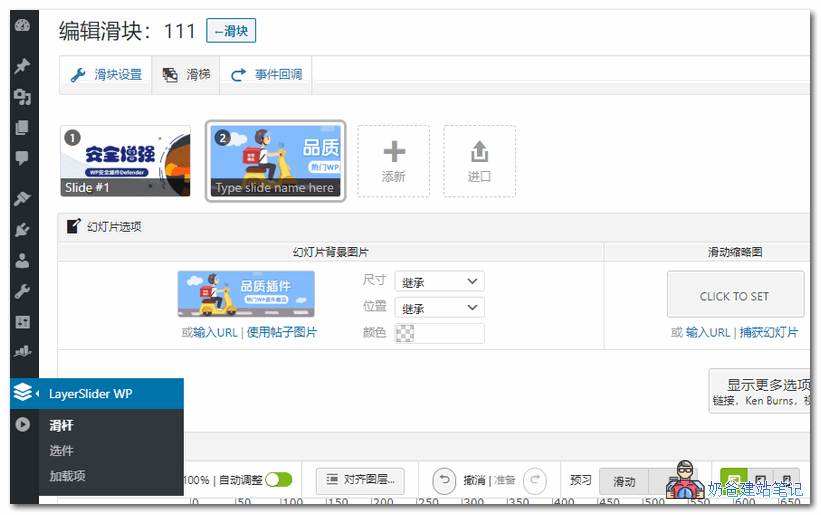Click 显示更多选项 show more options button
The image size is (821, 515).
760,391
